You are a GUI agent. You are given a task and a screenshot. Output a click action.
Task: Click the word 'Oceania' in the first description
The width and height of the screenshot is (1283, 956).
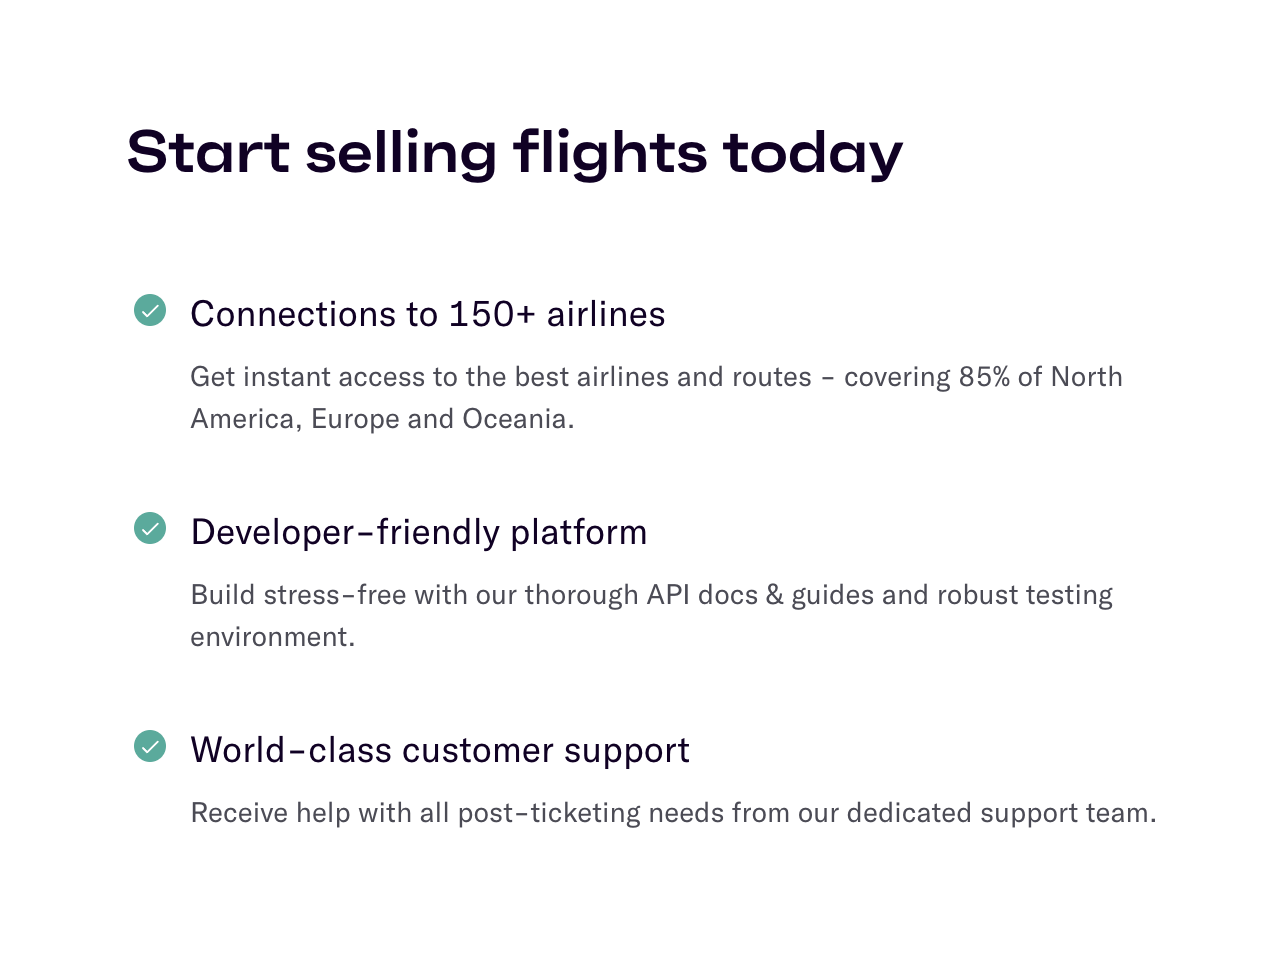[x=517, y=419]
